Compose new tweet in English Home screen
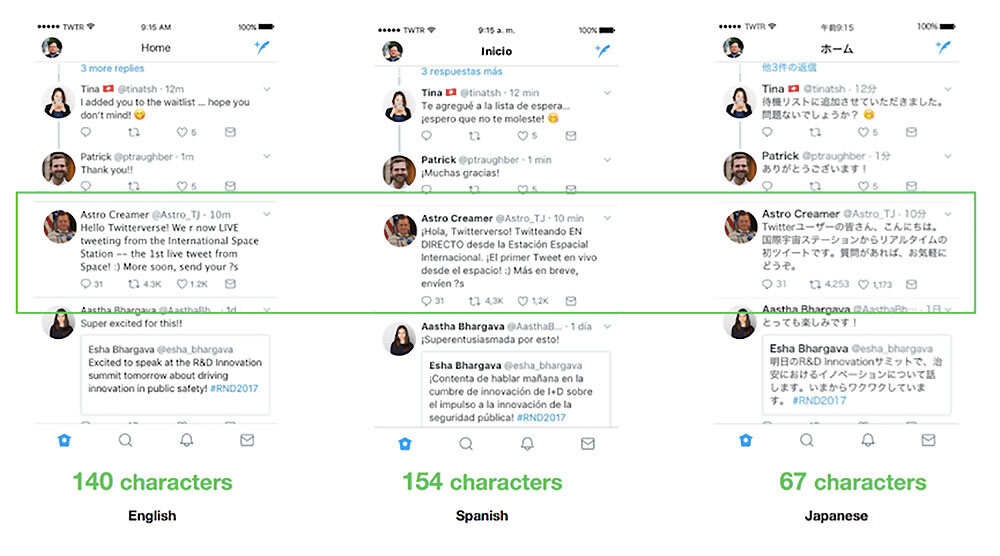 tap(261, 47)
